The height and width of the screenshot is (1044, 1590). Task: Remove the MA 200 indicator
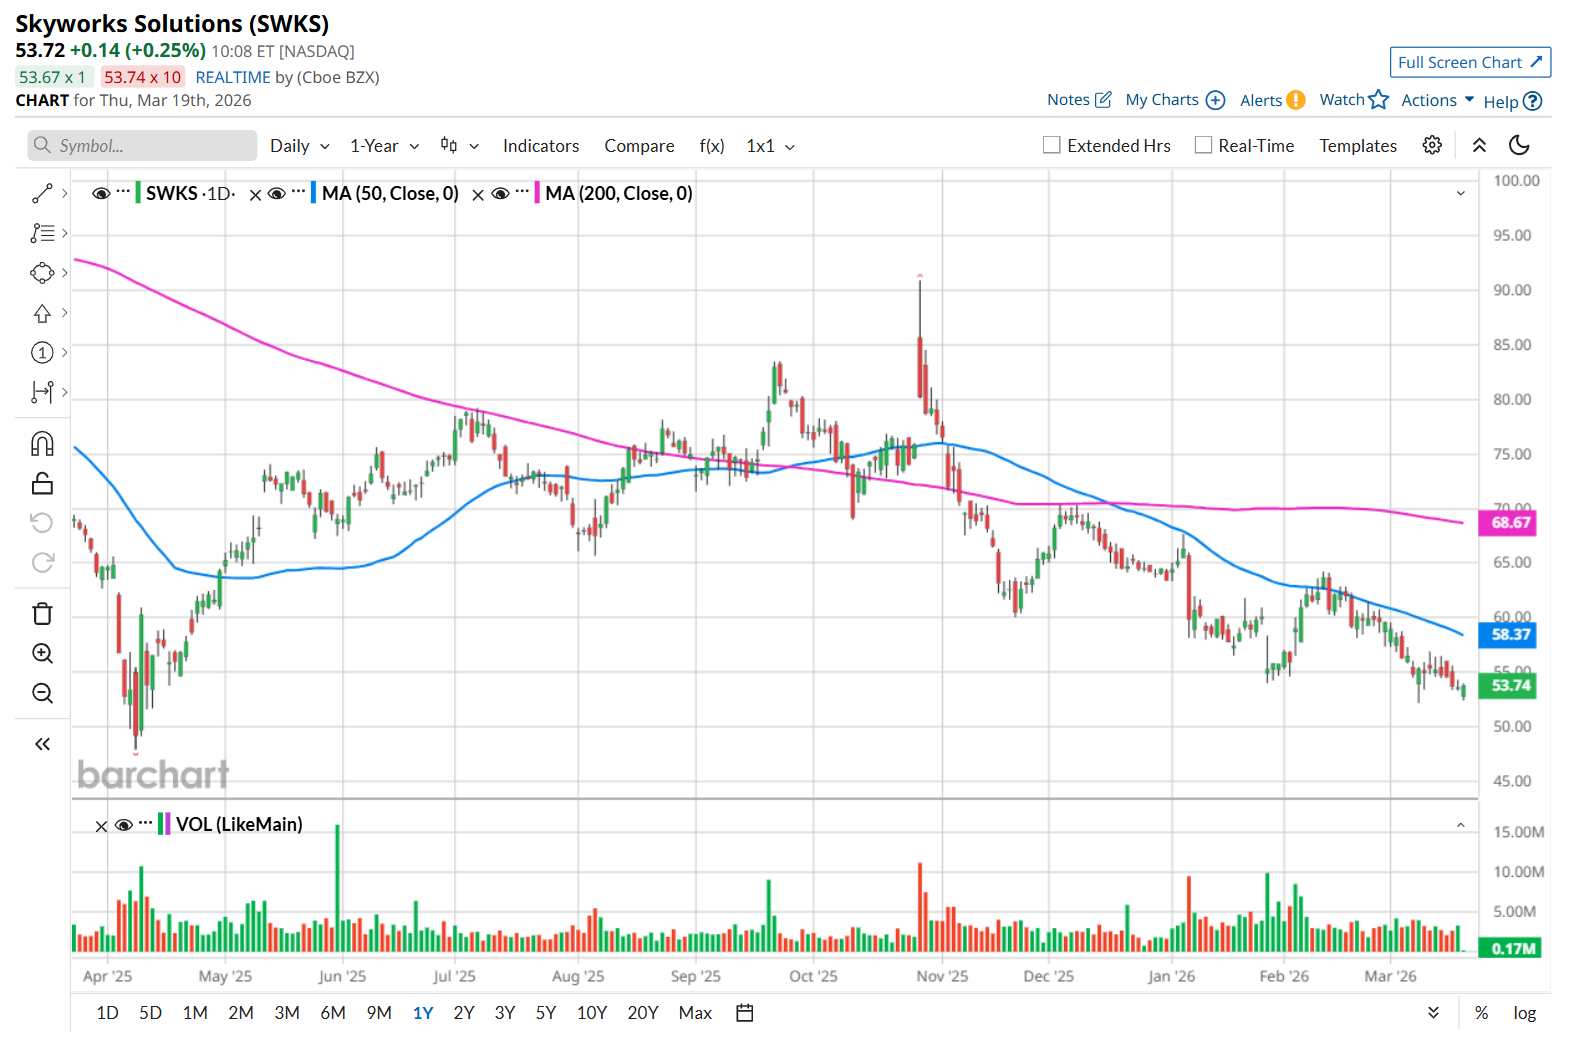[x=478, y=195]
